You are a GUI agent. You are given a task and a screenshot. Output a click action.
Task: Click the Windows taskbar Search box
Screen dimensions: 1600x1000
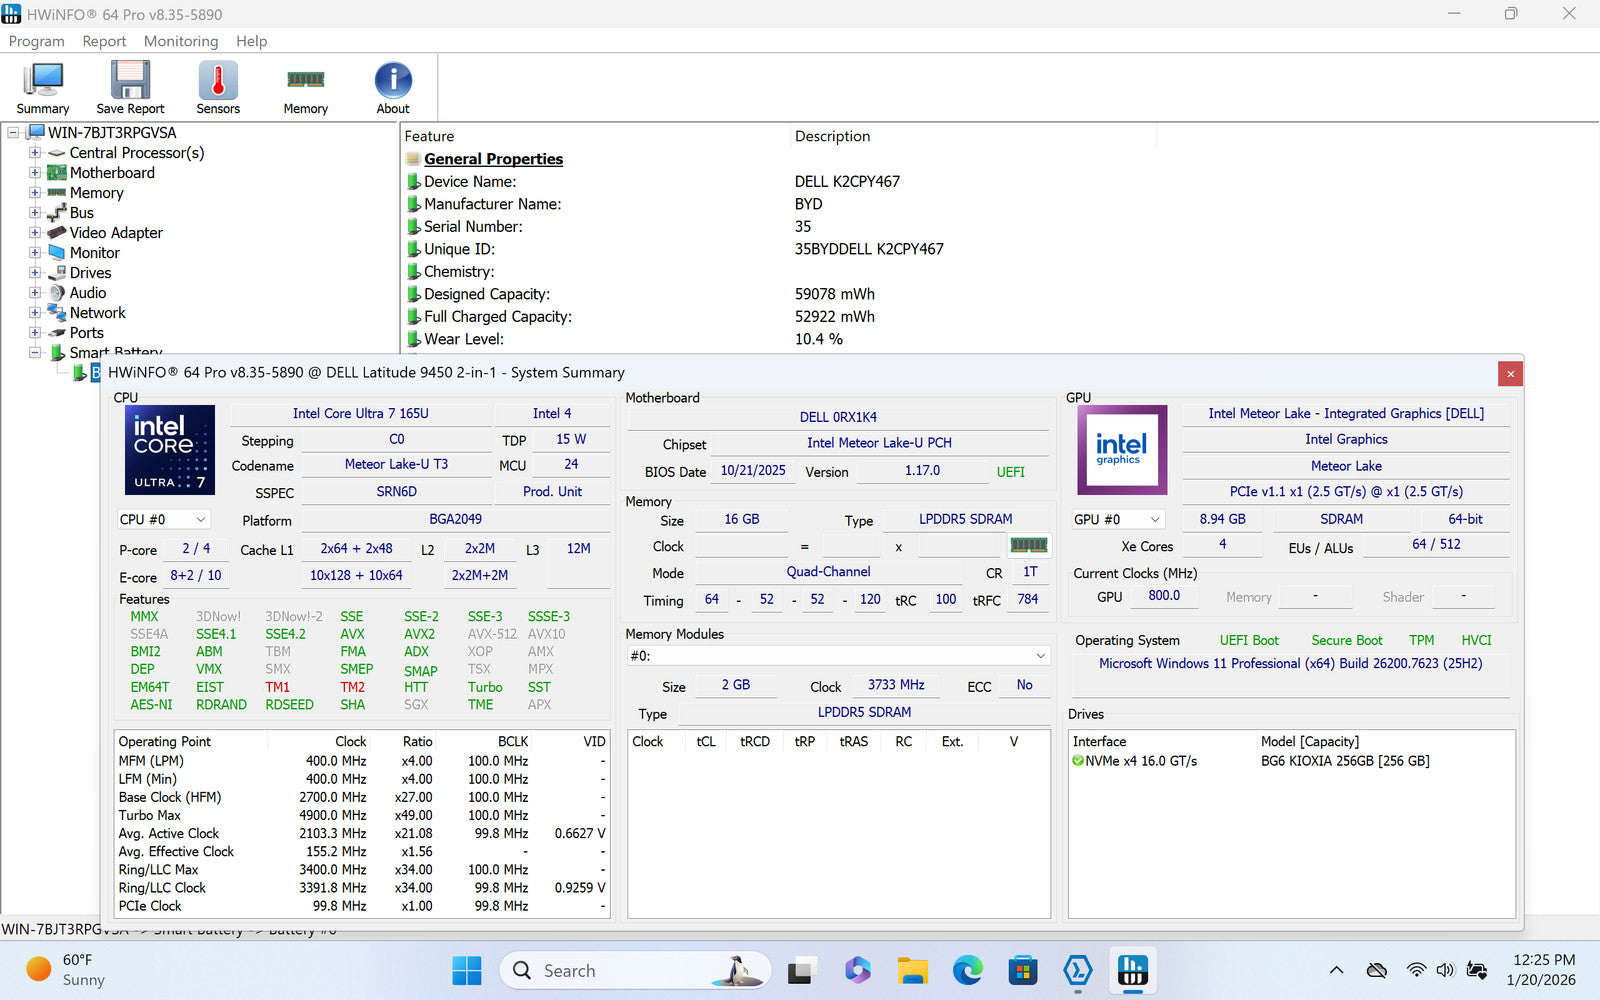click(x=634, y=970)
